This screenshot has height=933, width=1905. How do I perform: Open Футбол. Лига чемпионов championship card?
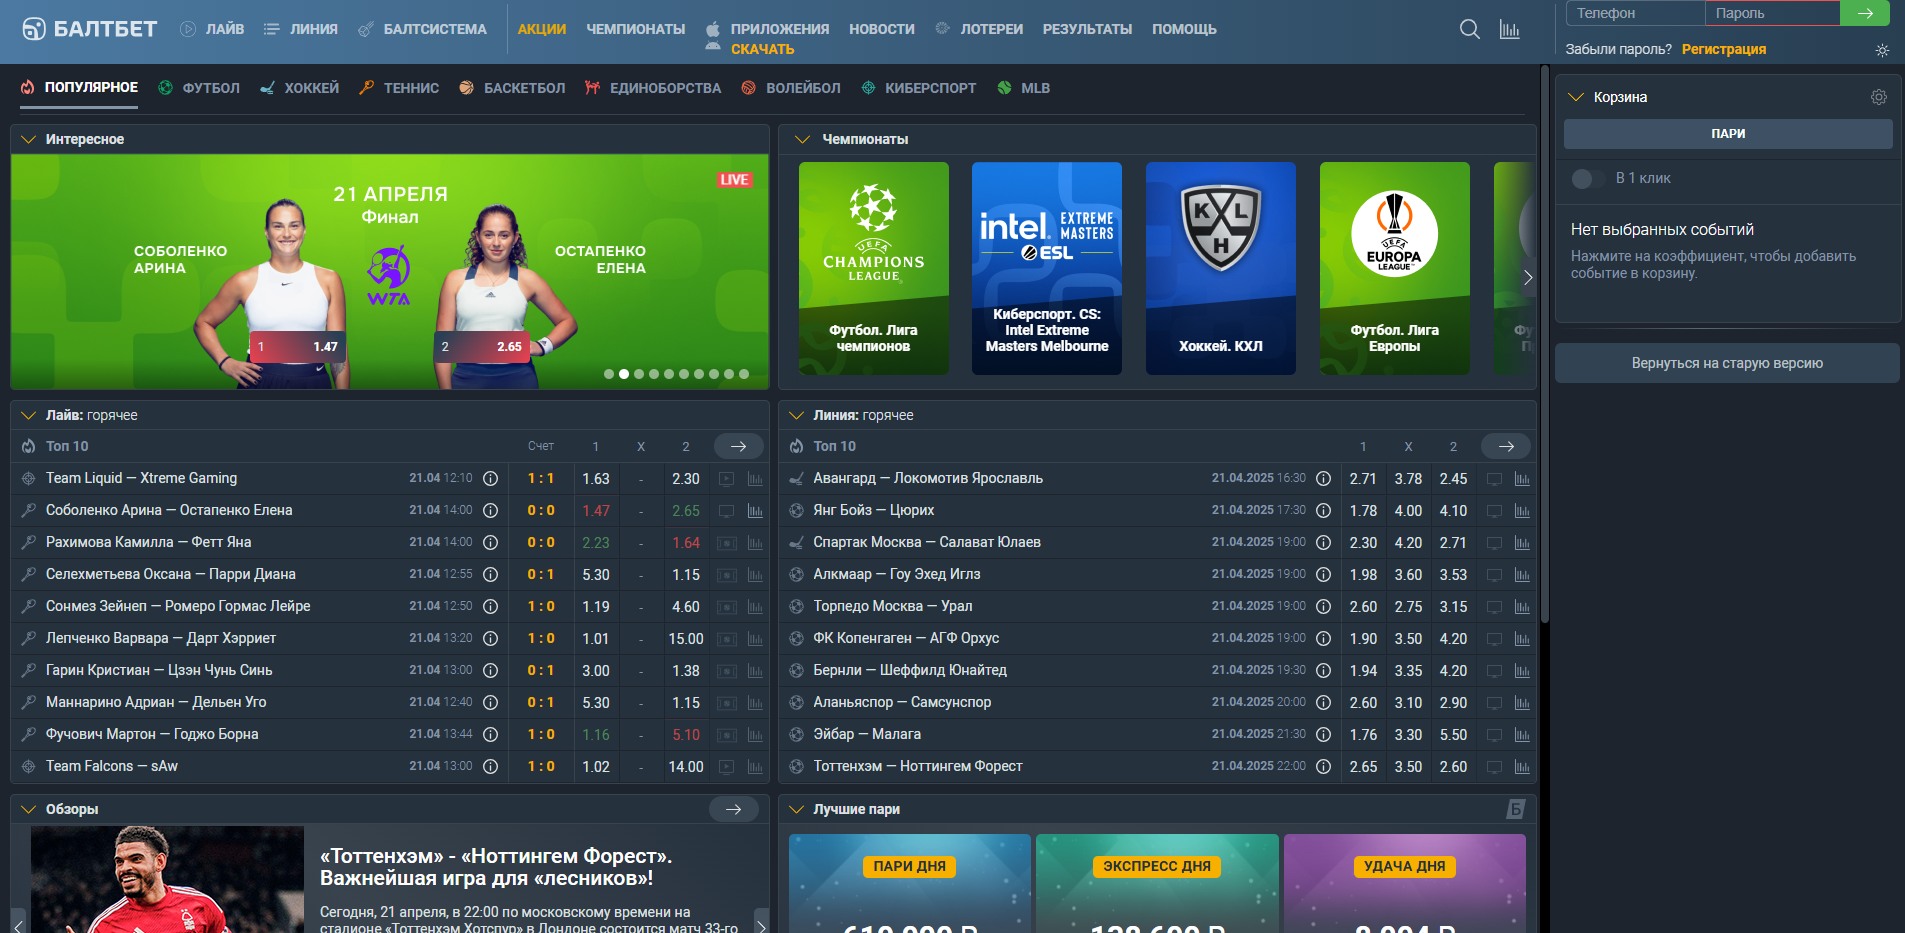[874, 268]
